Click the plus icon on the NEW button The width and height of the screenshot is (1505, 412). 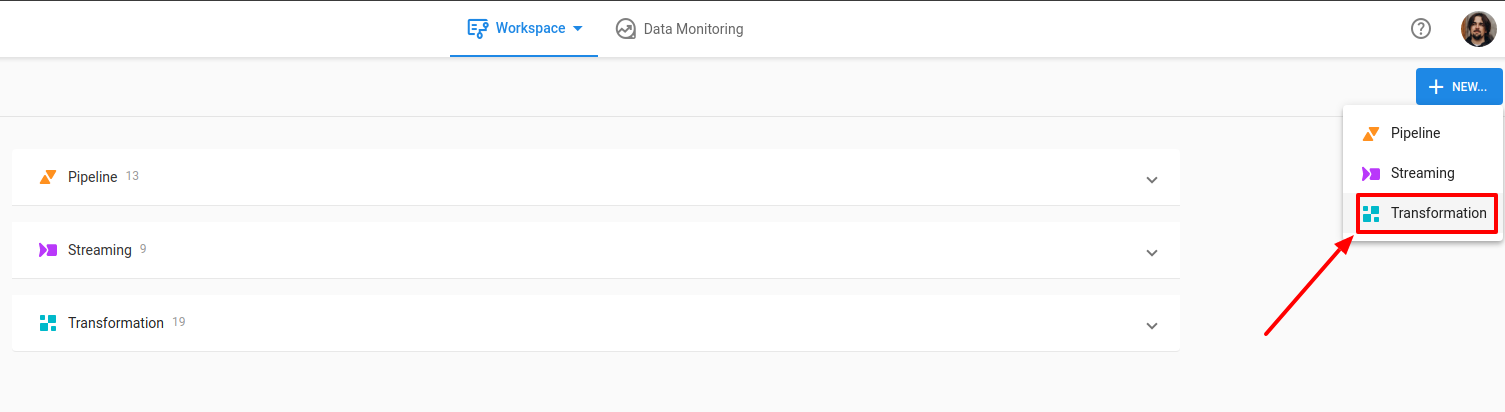(x=1436, y=87)
